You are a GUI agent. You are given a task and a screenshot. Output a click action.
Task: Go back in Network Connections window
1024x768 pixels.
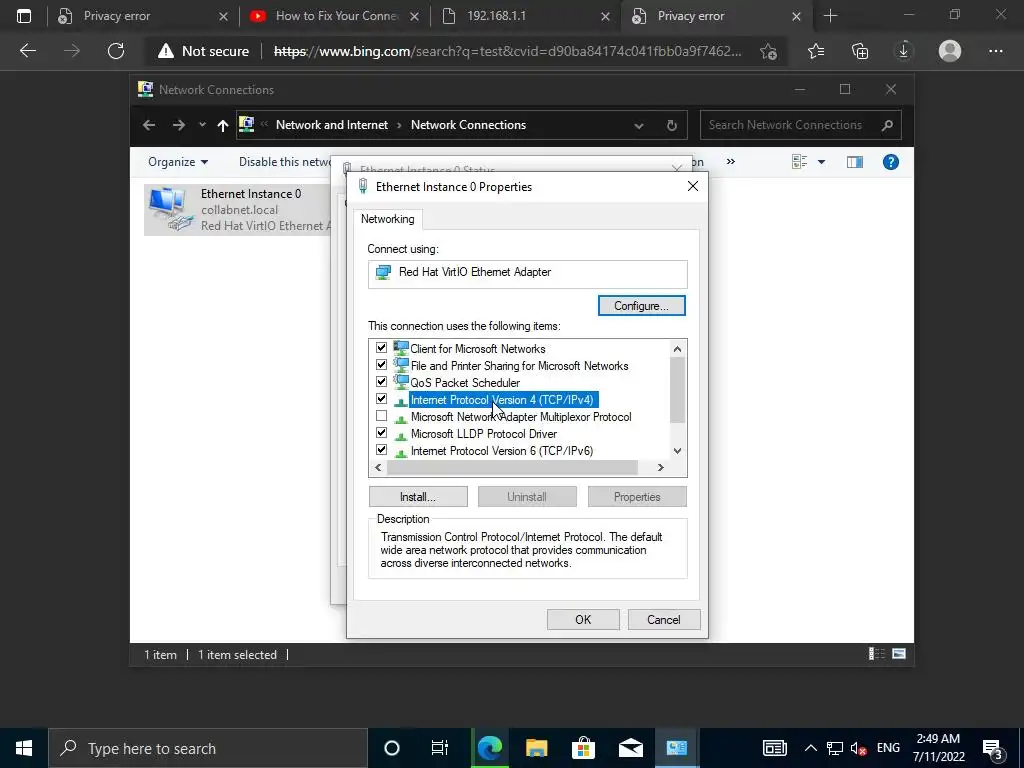pyautogui.click(x=149, y=125)
